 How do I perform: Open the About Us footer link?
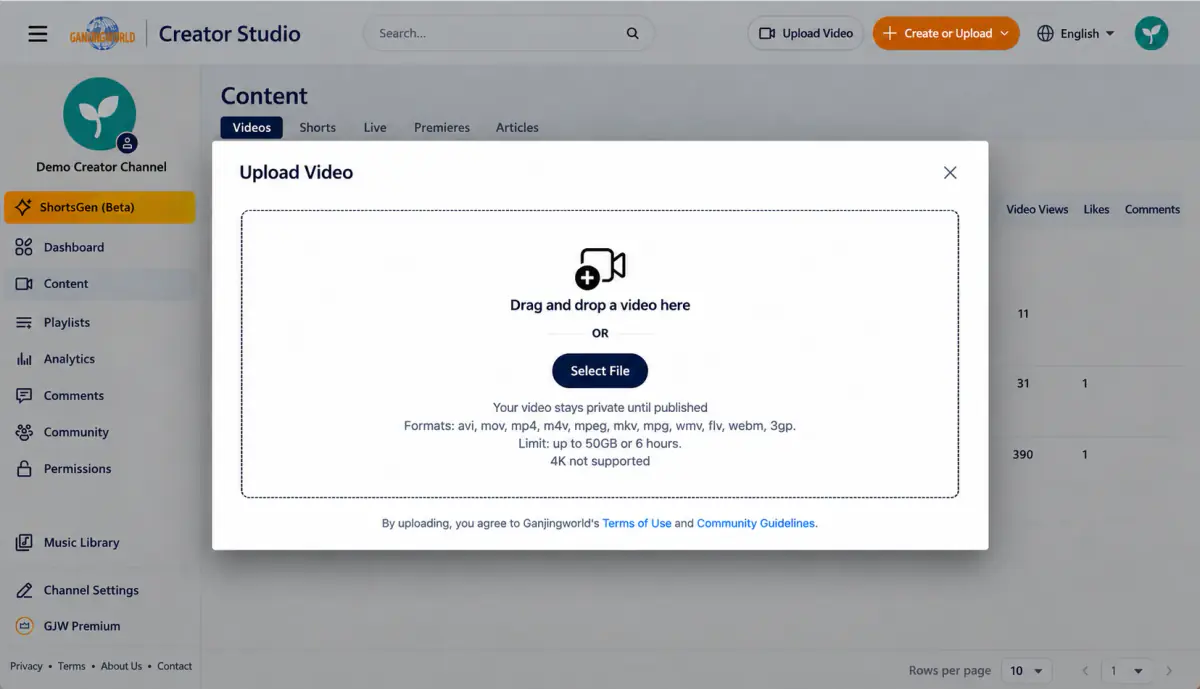tap(121, 666)
